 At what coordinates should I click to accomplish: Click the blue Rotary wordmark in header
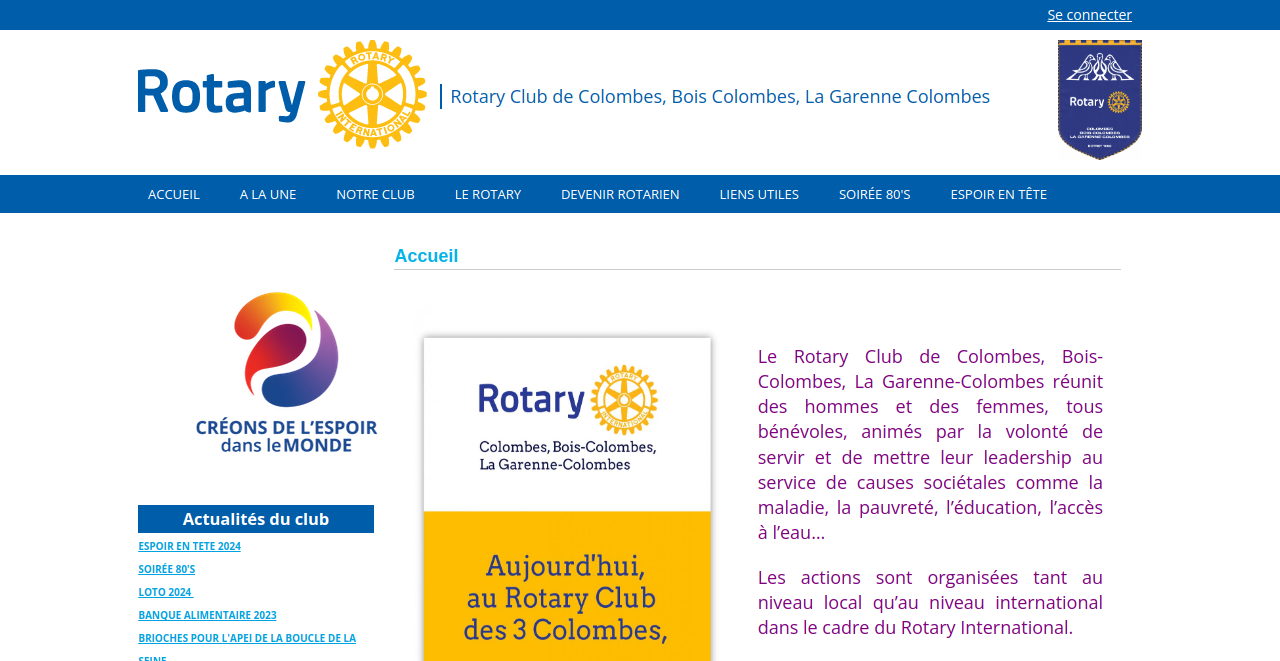[x=221, y=95]
